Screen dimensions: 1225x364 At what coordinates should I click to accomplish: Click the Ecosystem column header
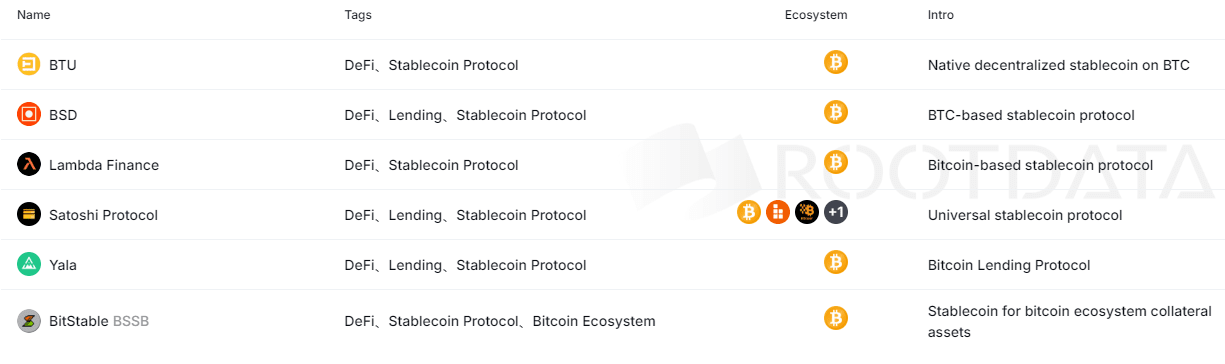(816, 15)
